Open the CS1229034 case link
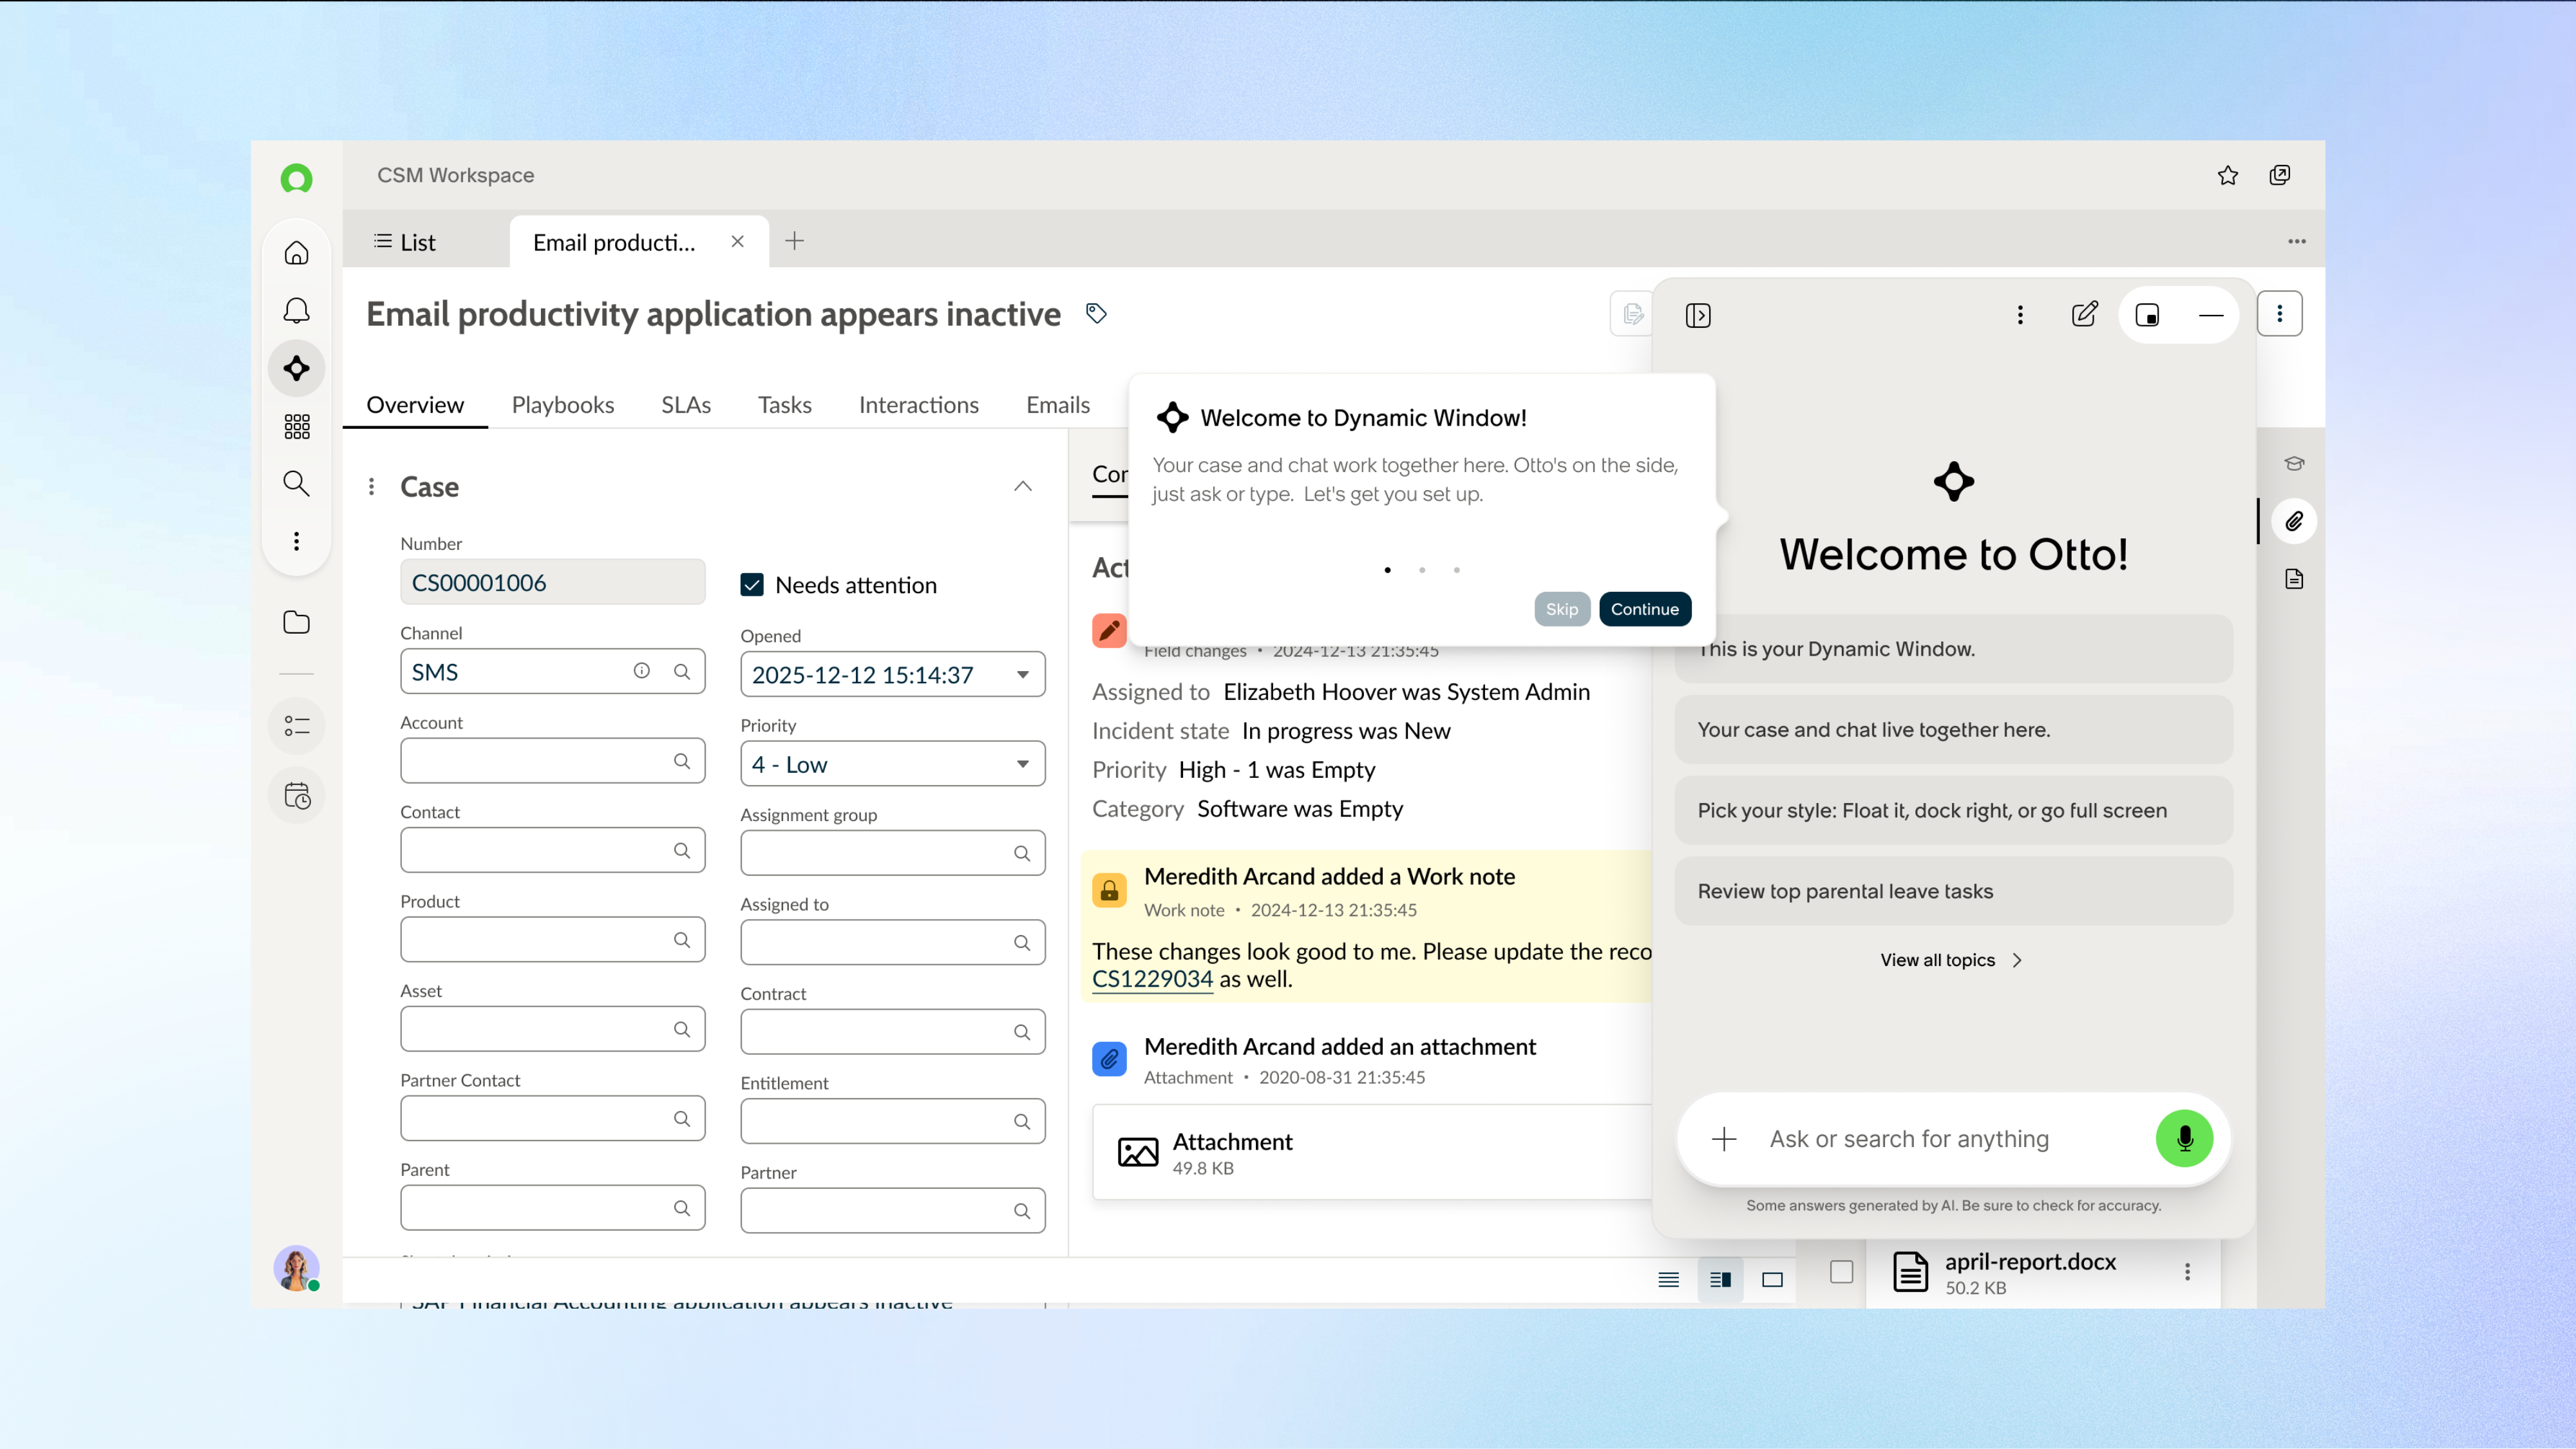Screen dimensions: 2576x1449 [1152, 979]
